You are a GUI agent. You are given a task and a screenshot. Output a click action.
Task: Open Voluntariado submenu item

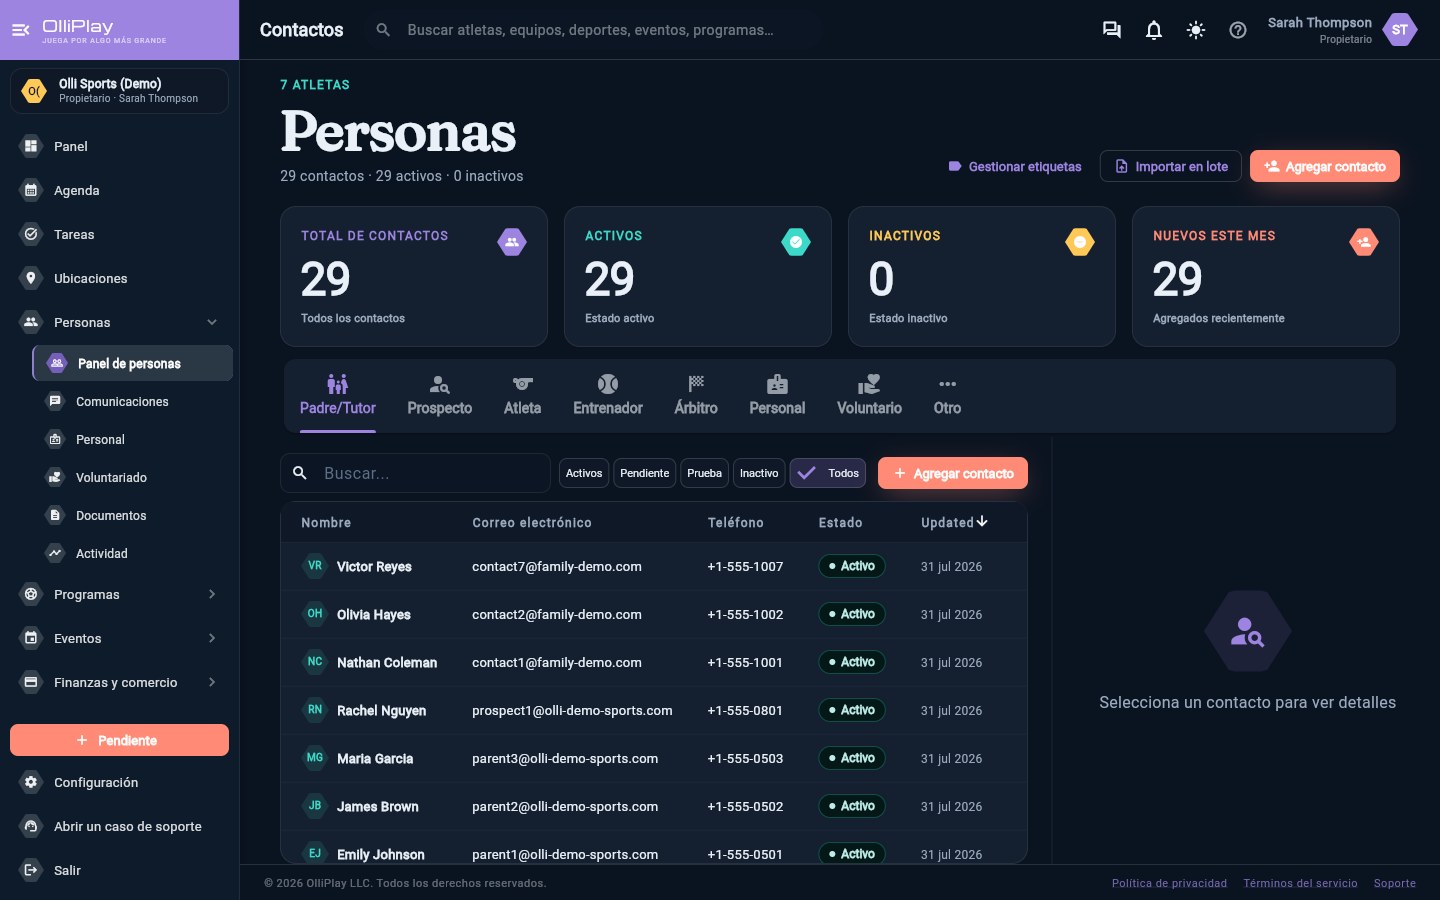click(x=132, y=477)
